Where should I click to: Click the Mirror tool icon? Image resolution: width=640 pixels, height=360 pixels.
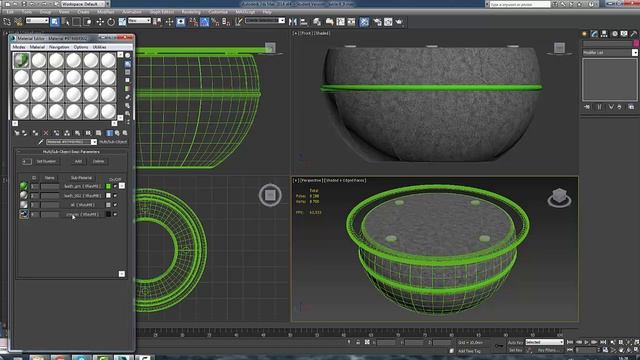pos(293,22)
